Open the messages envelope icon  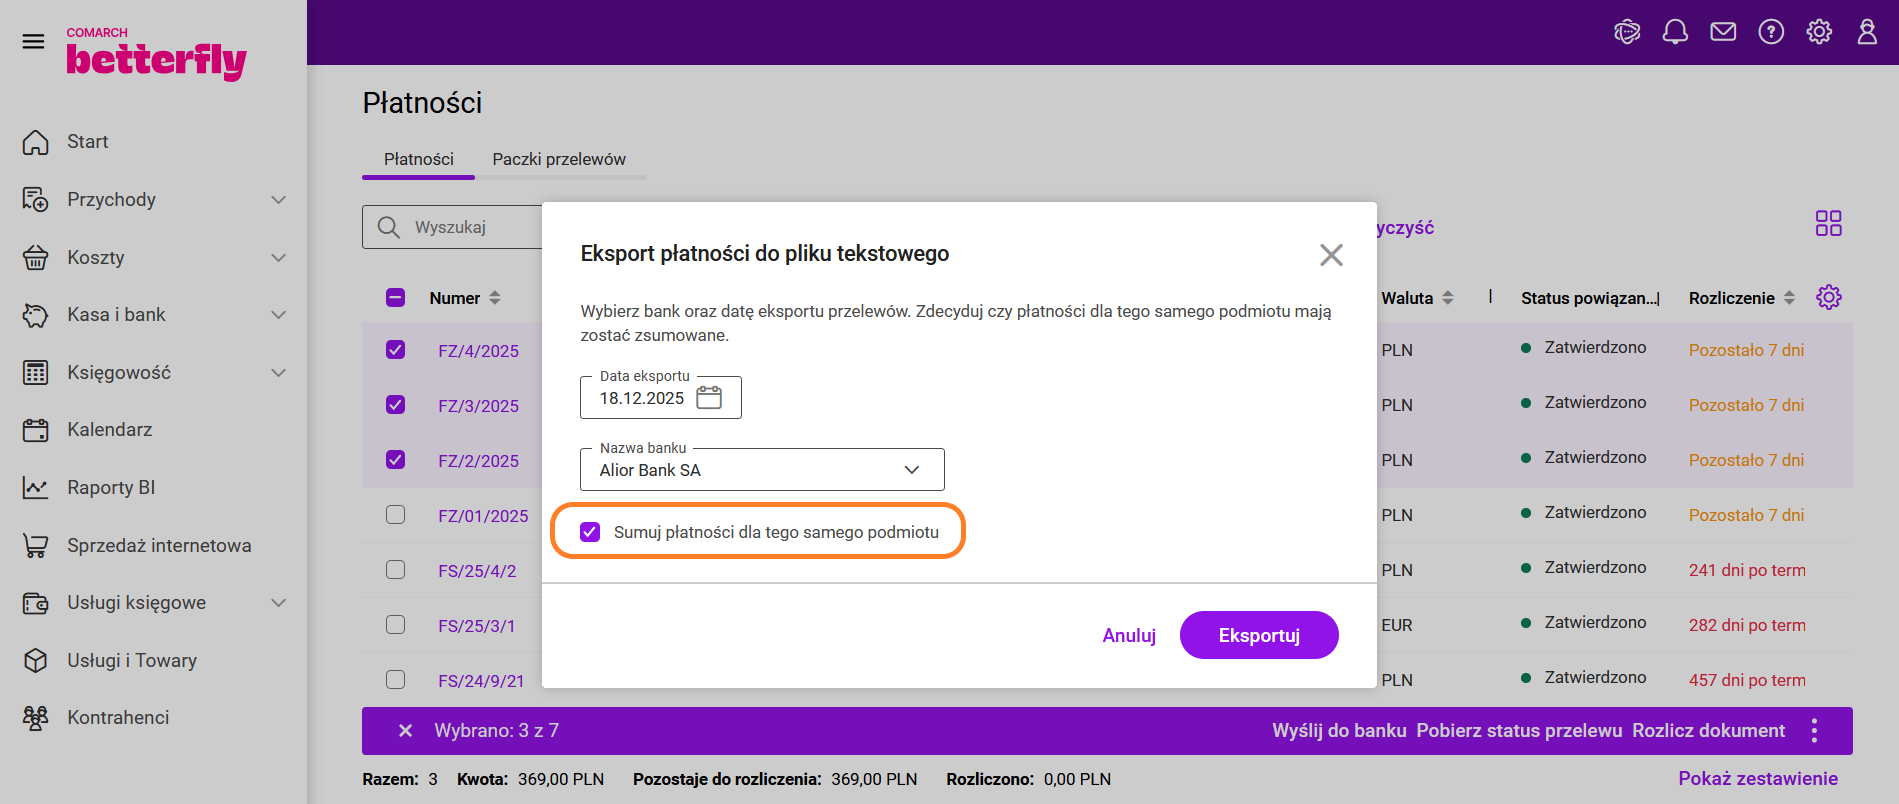coord(1723,32)
